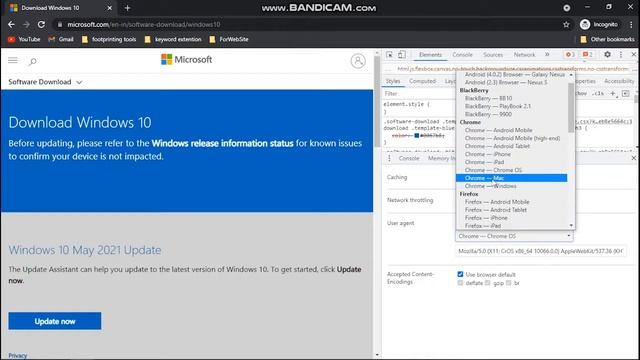Open the footprinting tools bookmark folder
Viewport: 640px width, 360px height.
coord(109,39)
